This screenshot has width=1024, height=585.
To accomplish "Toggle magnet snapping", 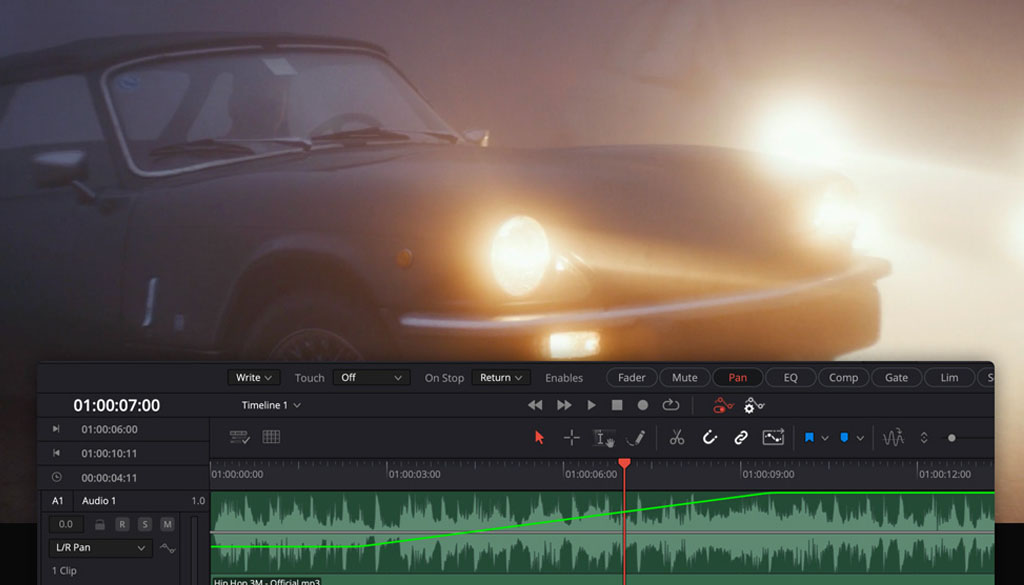I will point(709,437).
